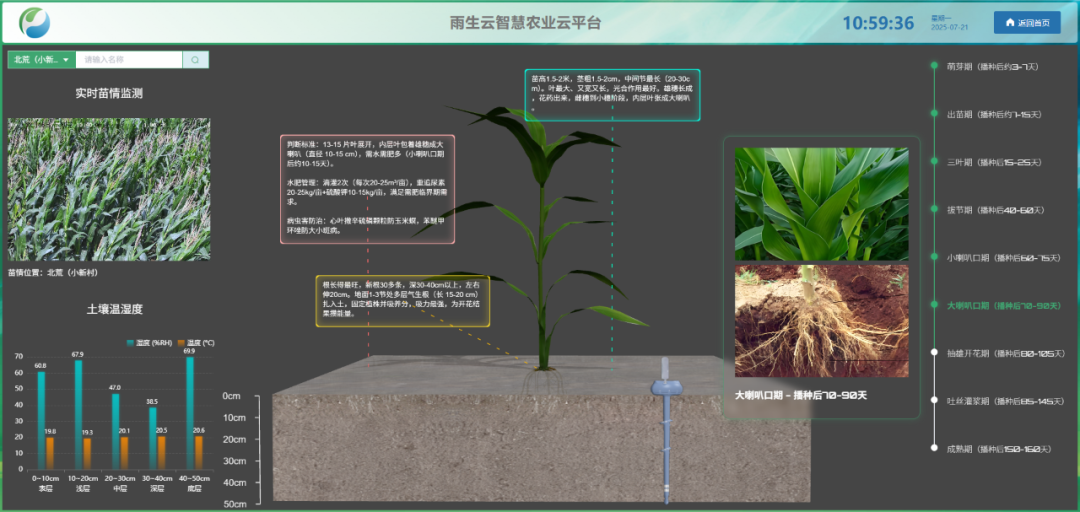Click the green leaf platform logo

coord(34,23)
